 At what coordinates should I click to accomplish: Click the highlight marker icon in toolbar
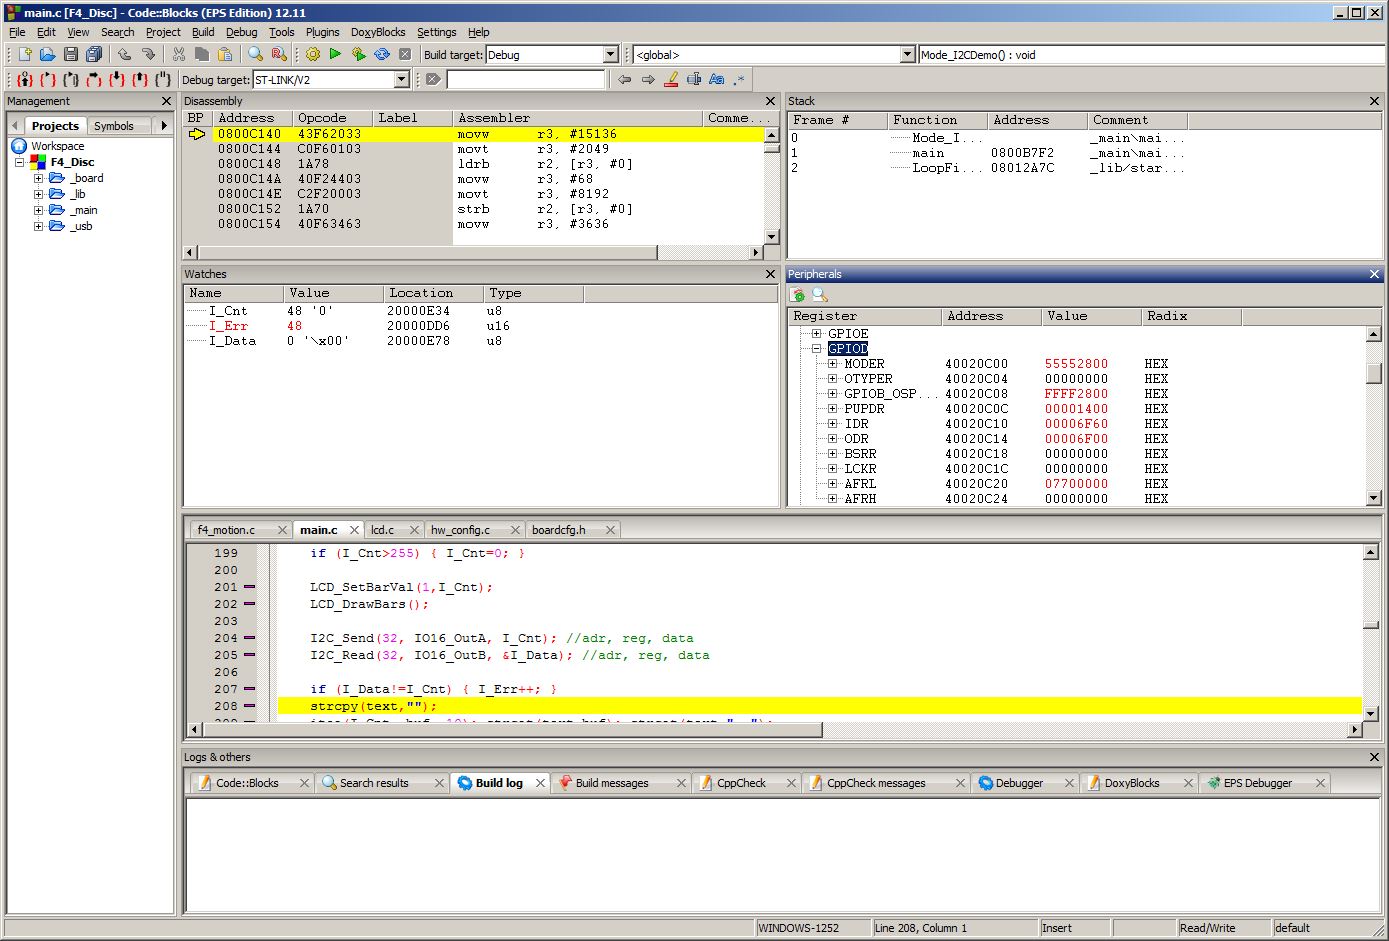point(671,80)
